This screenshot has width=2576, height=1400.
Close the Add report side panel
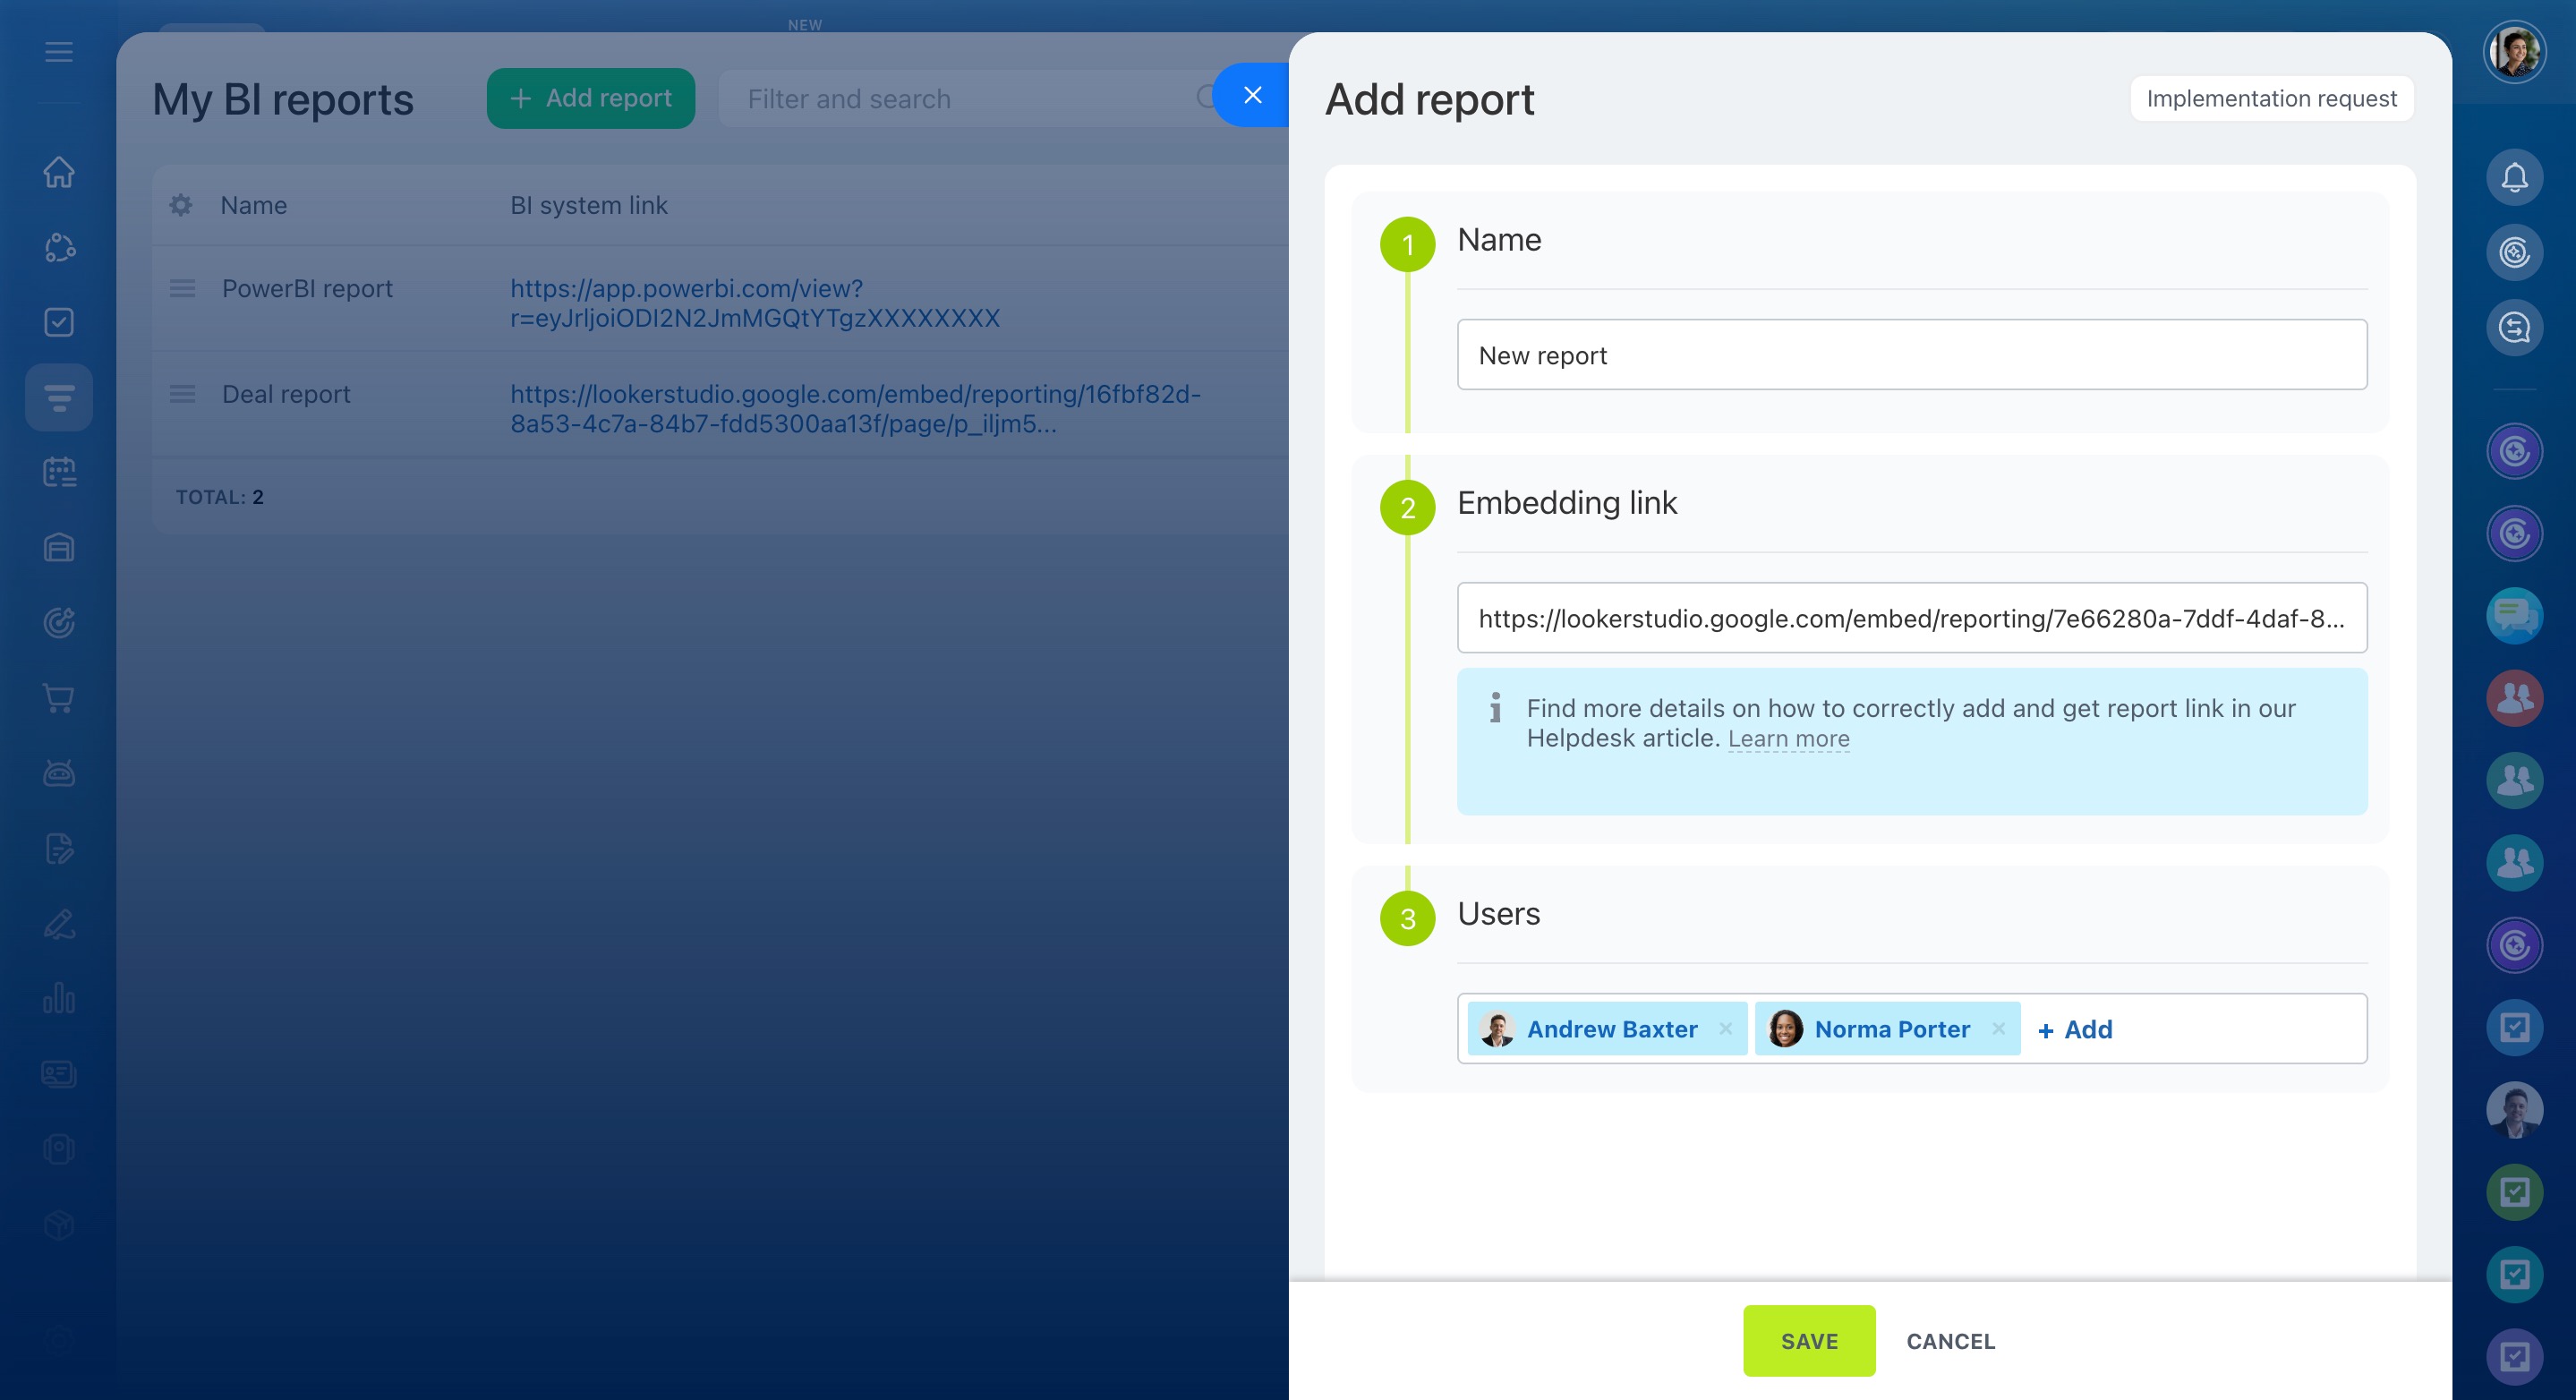[x=1252, y=95]
